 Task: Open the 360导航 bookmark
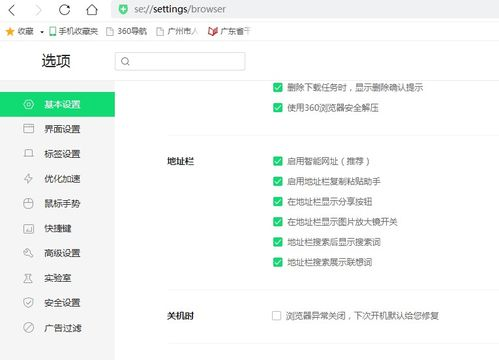(126, 31)
